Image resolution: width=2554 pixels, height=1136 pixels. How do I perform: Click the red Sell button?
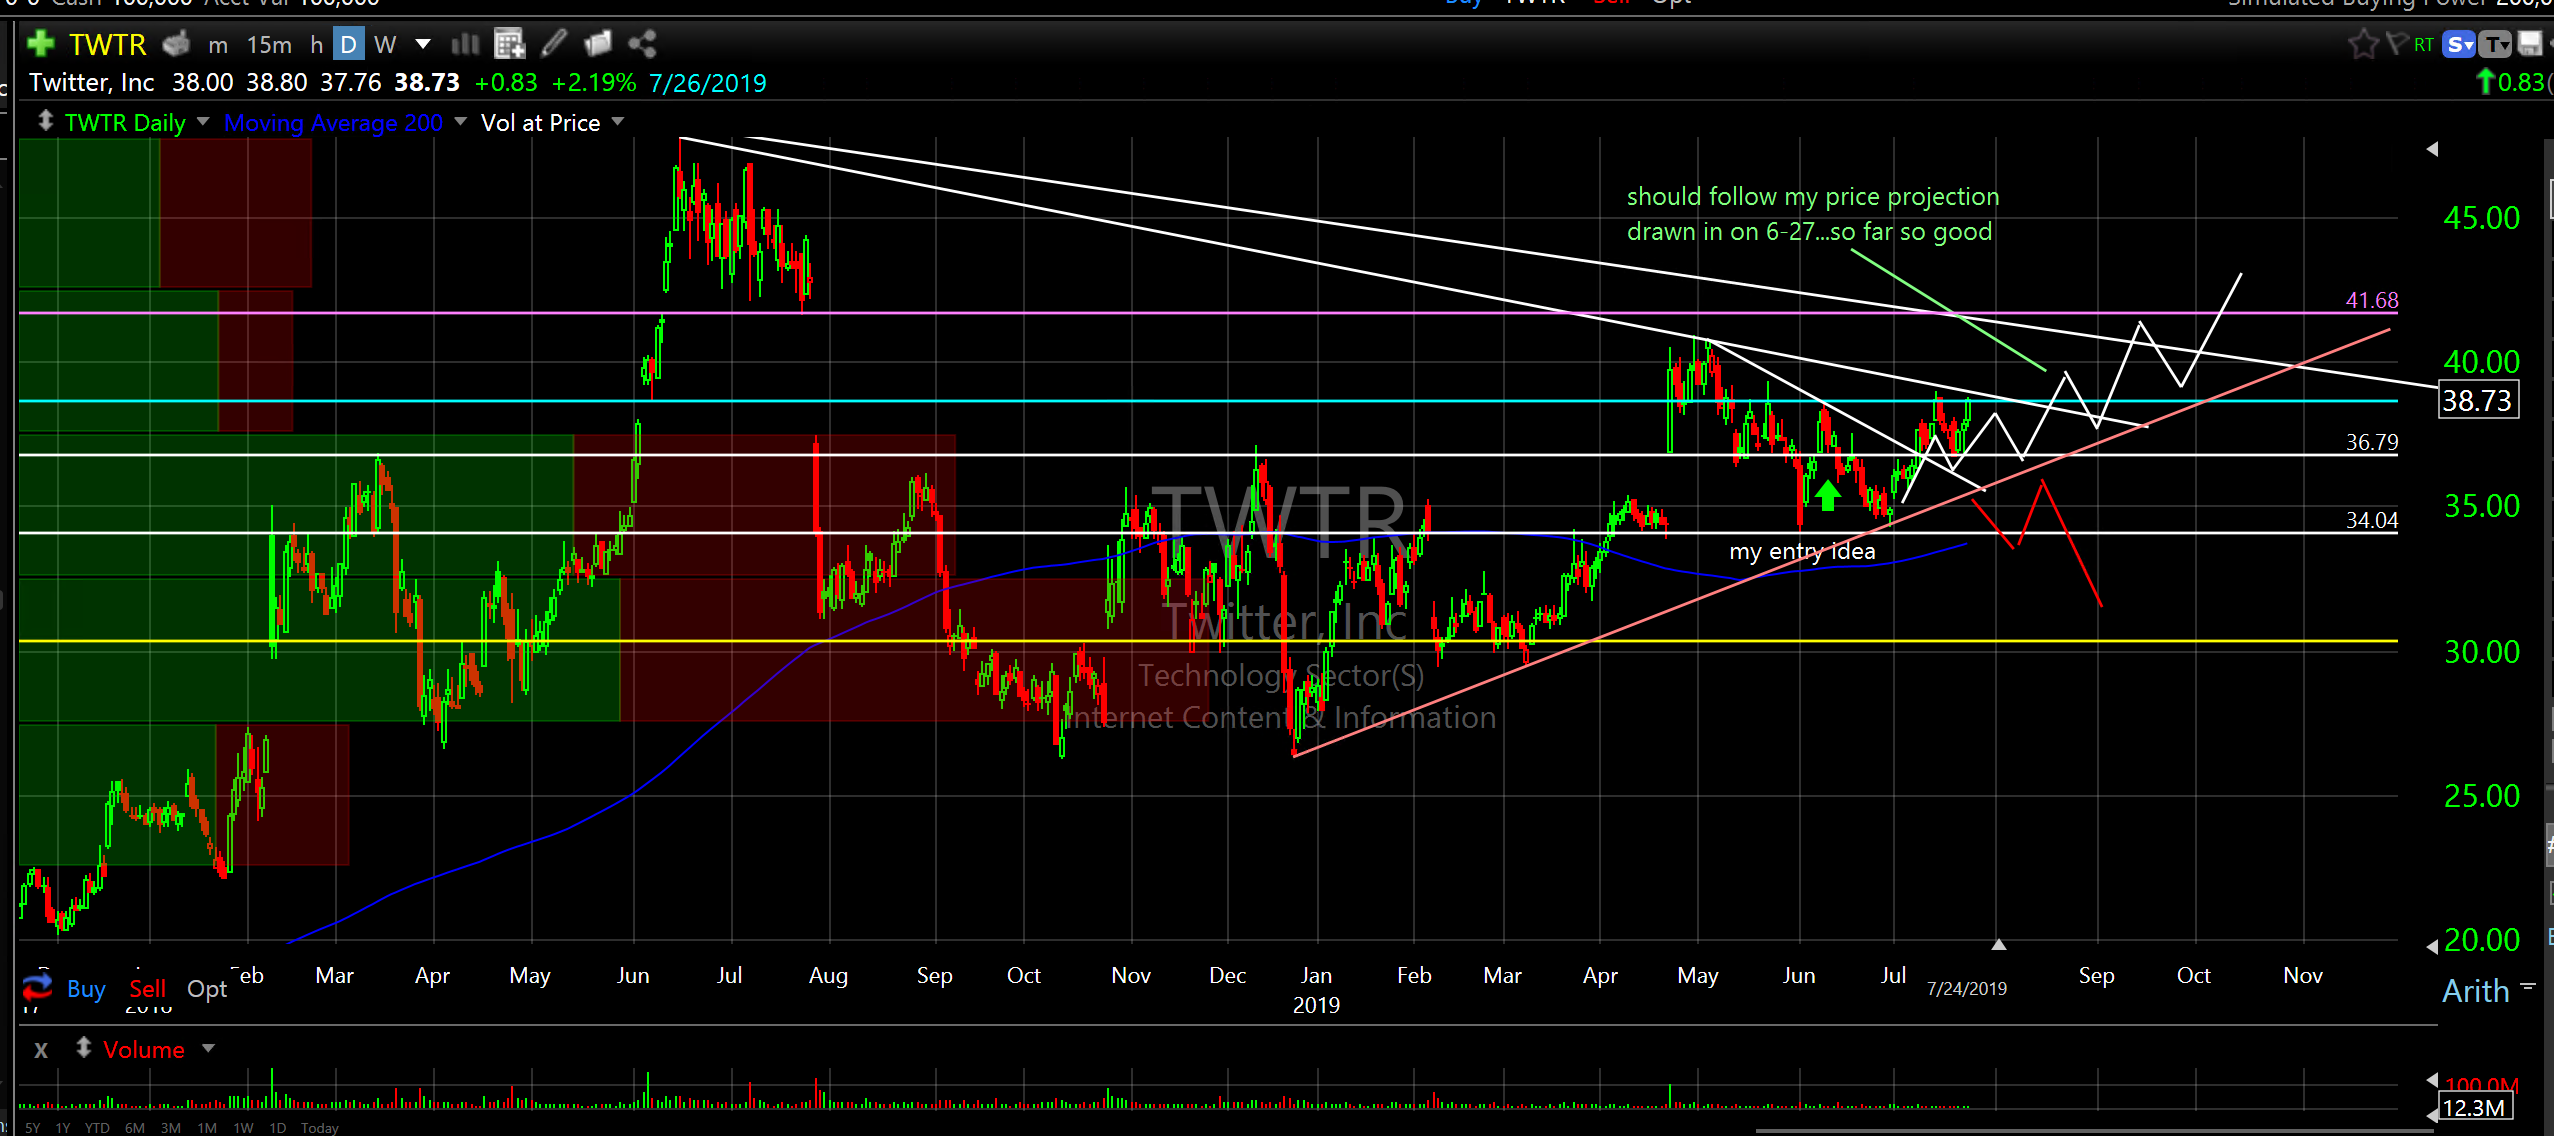(148, 989)
